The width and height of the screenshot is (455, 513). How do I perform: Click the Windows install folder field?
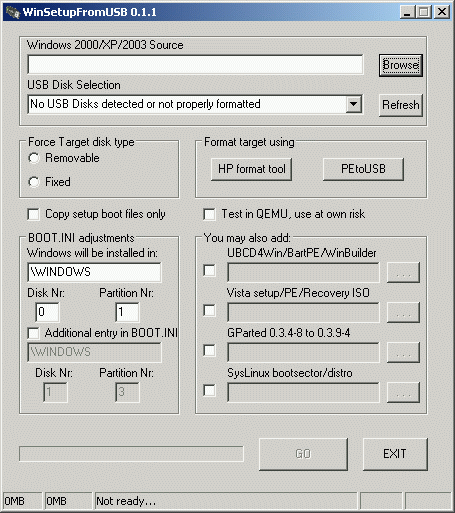[94, 272]
